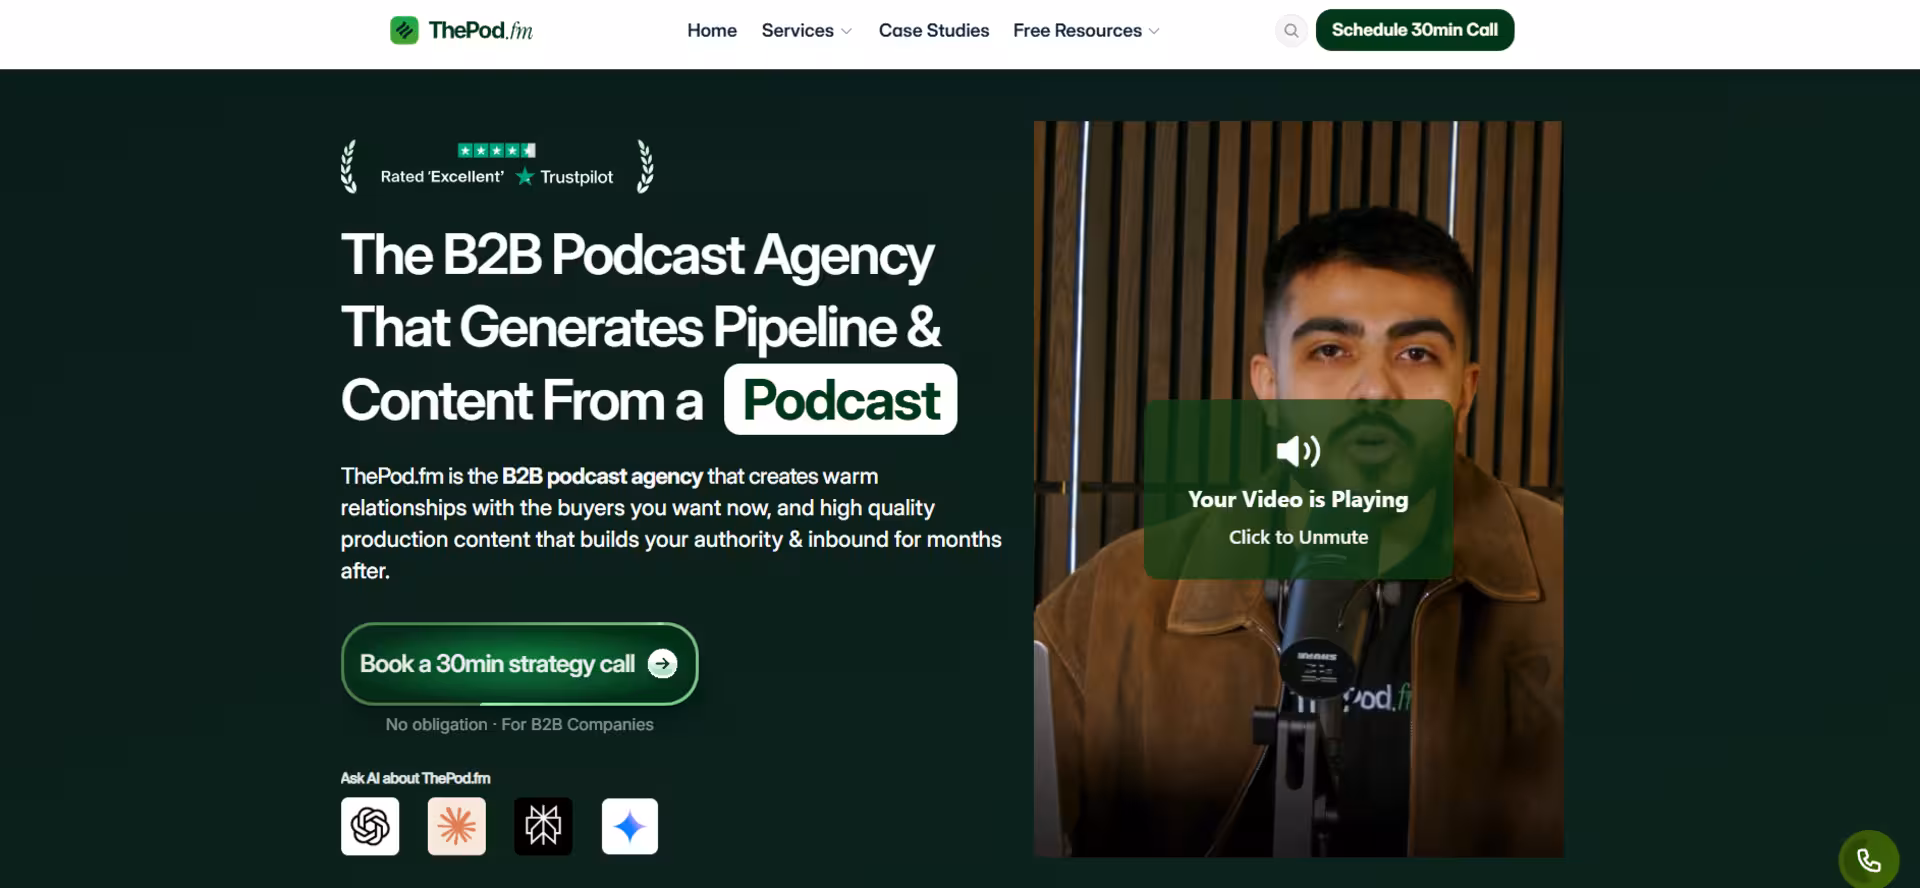Ask Perplexity about ThePod.fm
The width and height of the screenshot is (1920, 888).
point(543,826)
